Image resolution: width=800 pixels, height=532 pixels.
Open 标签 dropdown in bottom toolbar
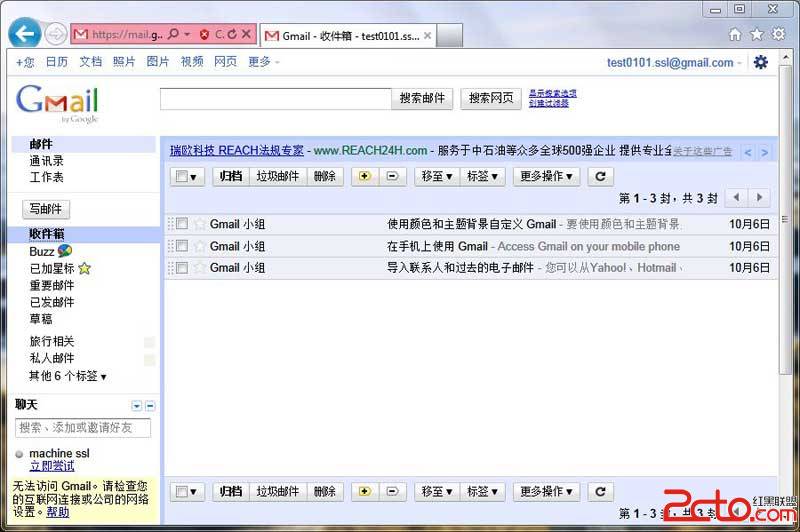coord(482,492)
